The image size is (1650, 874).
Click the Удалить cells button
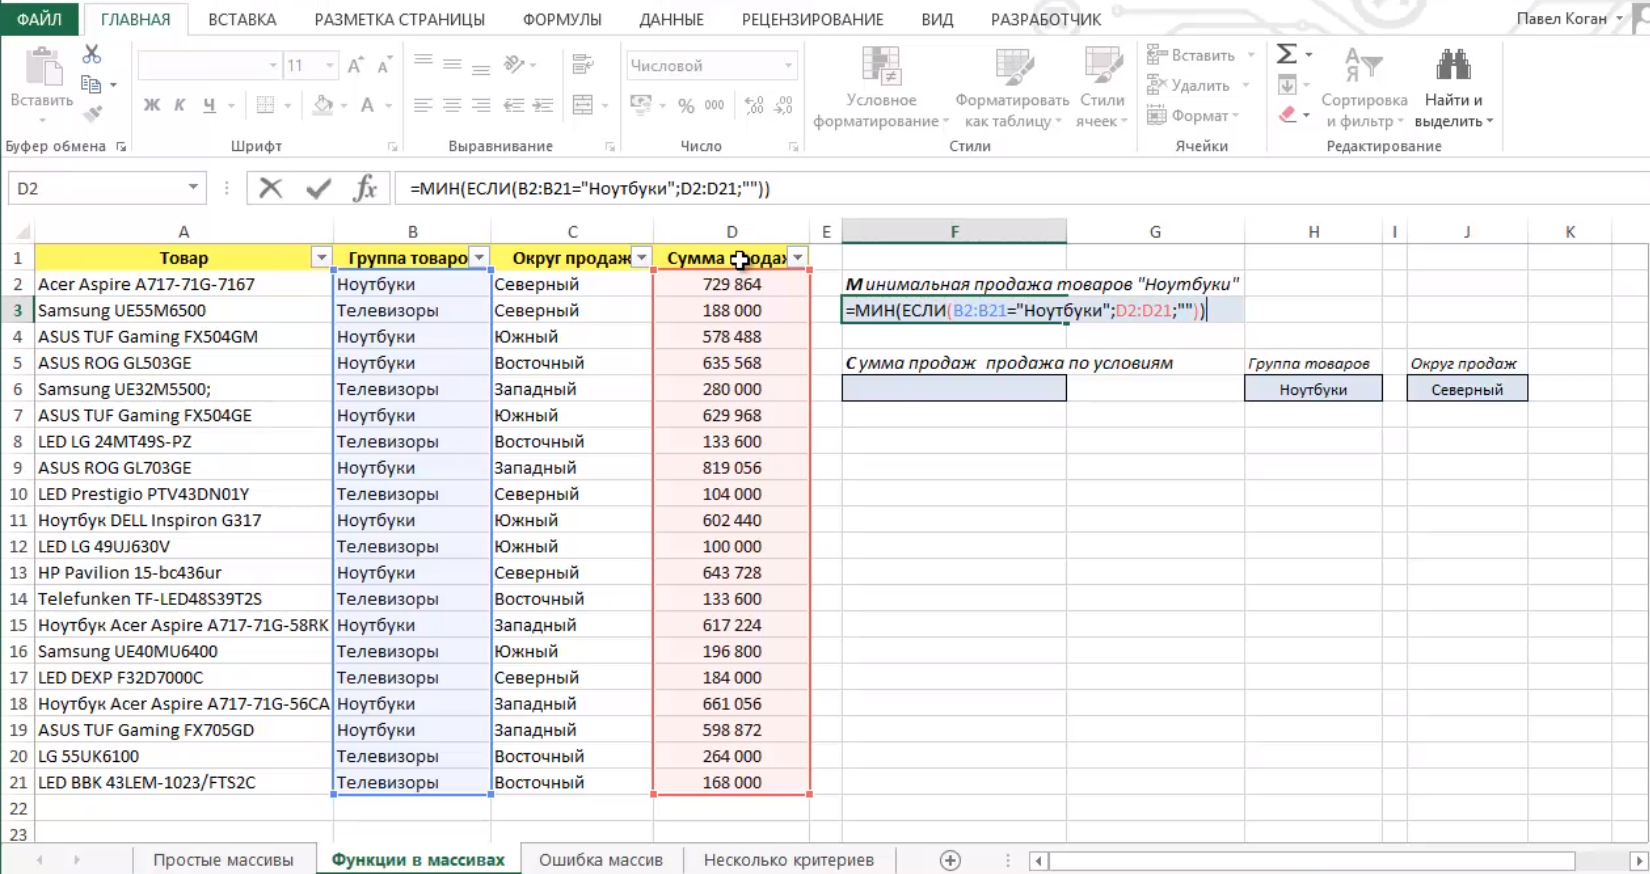coord(1199,85)
